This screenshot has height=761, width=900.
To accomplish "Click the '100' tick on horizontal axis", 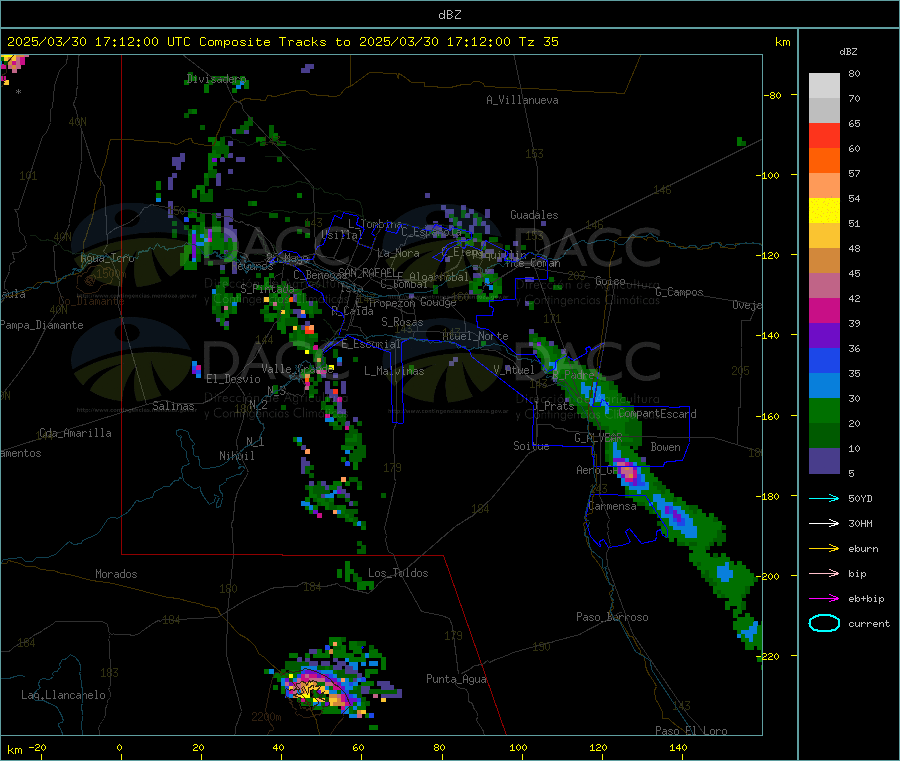I will pyautogui.click(x=518, y=747).
